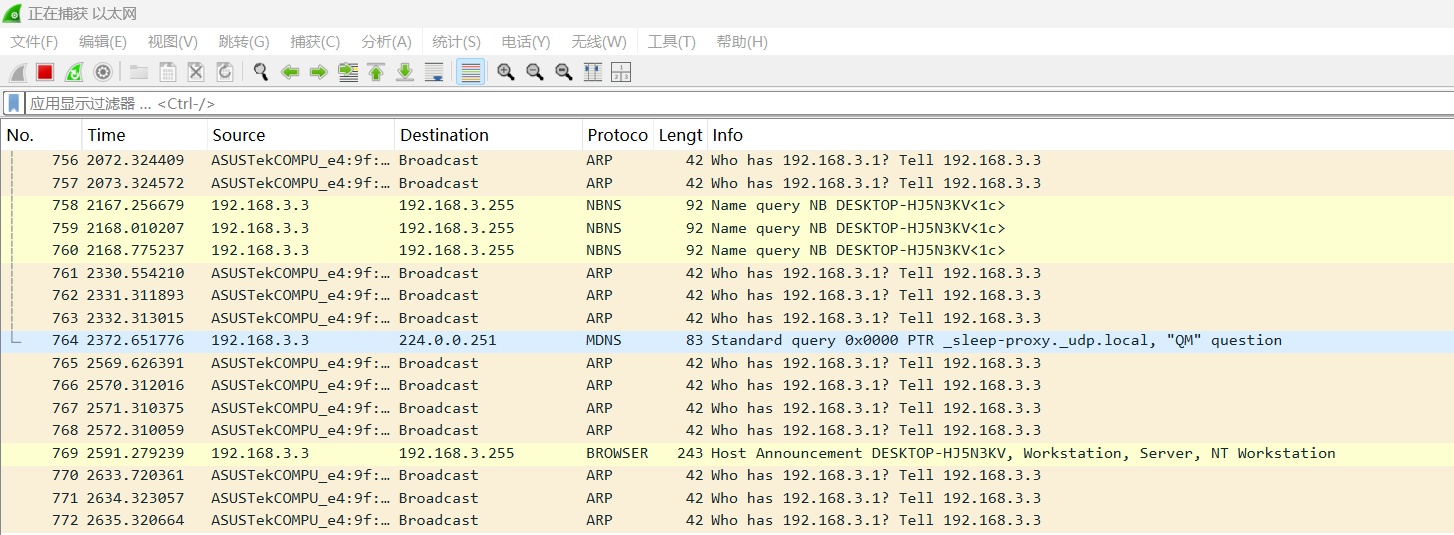Select packet 772 at time 2635.320664
The image size is (1454, 535).
click(x=727, y=520)
